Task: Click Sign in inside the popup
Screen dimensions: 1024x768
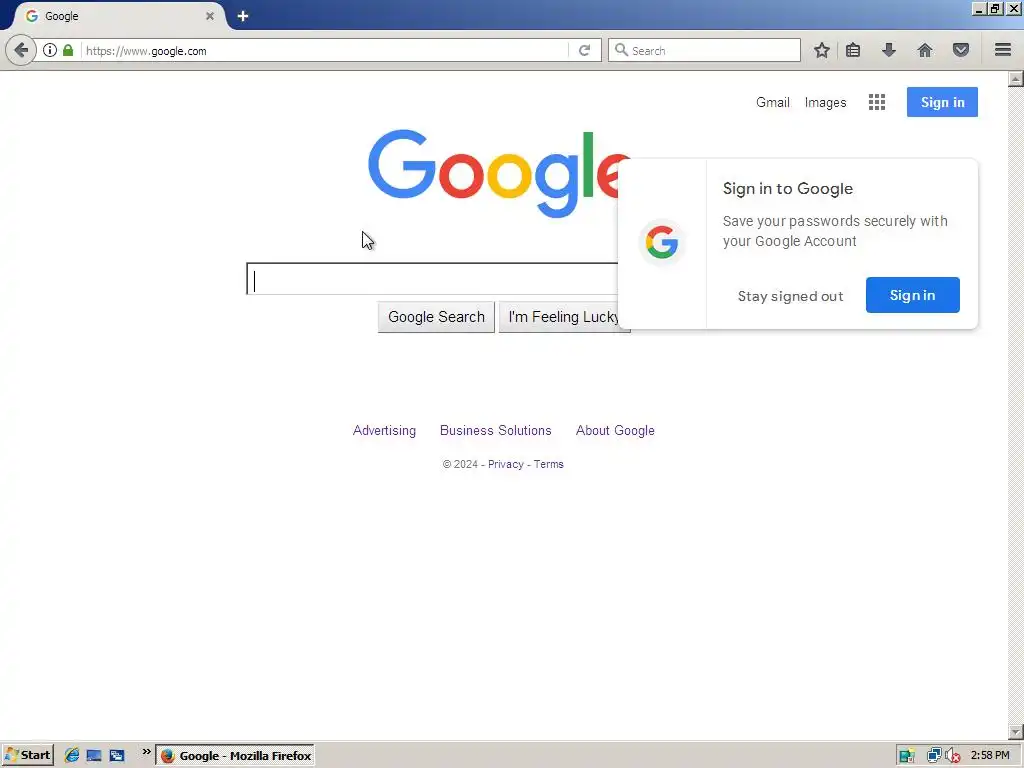Action: [x=912, y=295]
